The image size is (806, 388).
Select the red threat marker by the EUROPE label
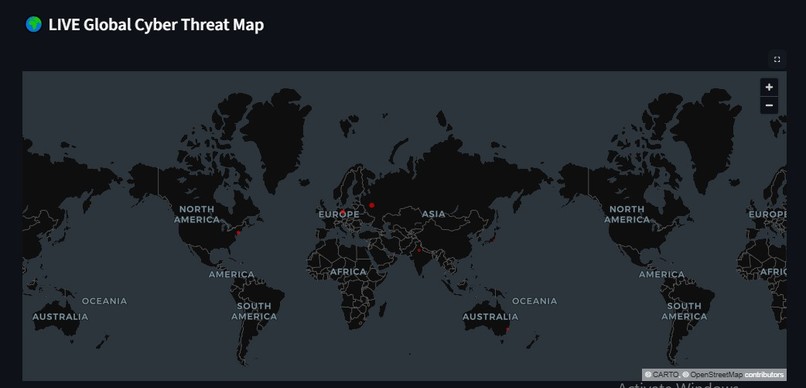(343, 211)
